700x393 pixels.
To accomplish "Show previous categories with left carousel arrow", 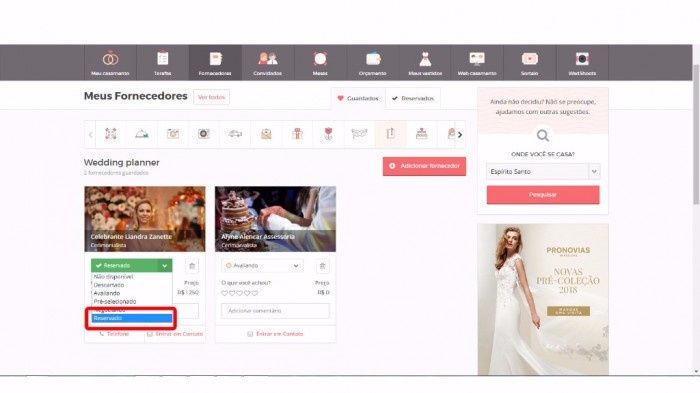I will pos(91,134).
